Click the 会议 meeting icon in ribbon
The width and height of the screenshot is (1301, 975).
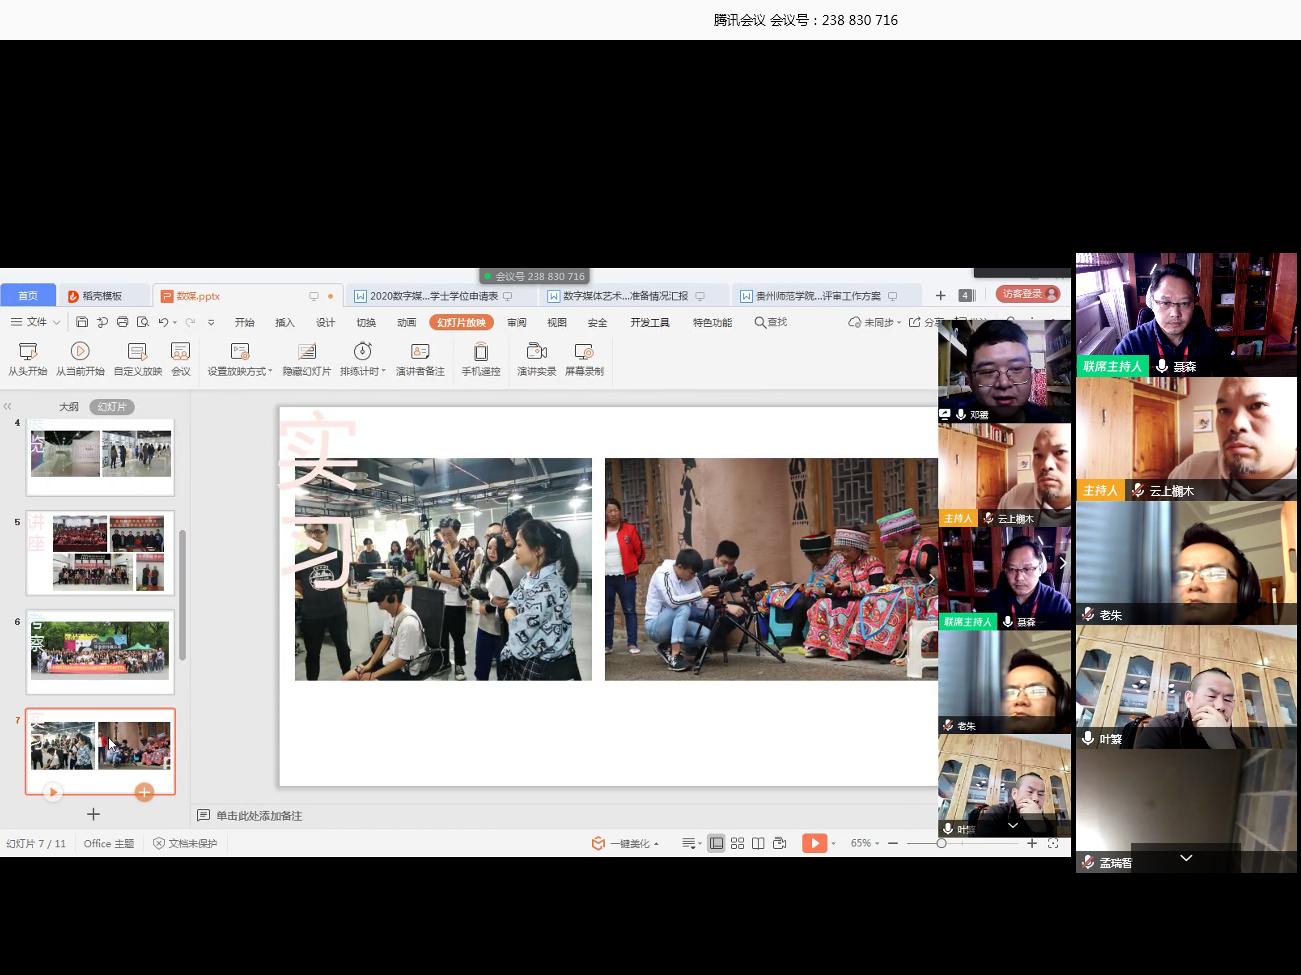(180, 359)
